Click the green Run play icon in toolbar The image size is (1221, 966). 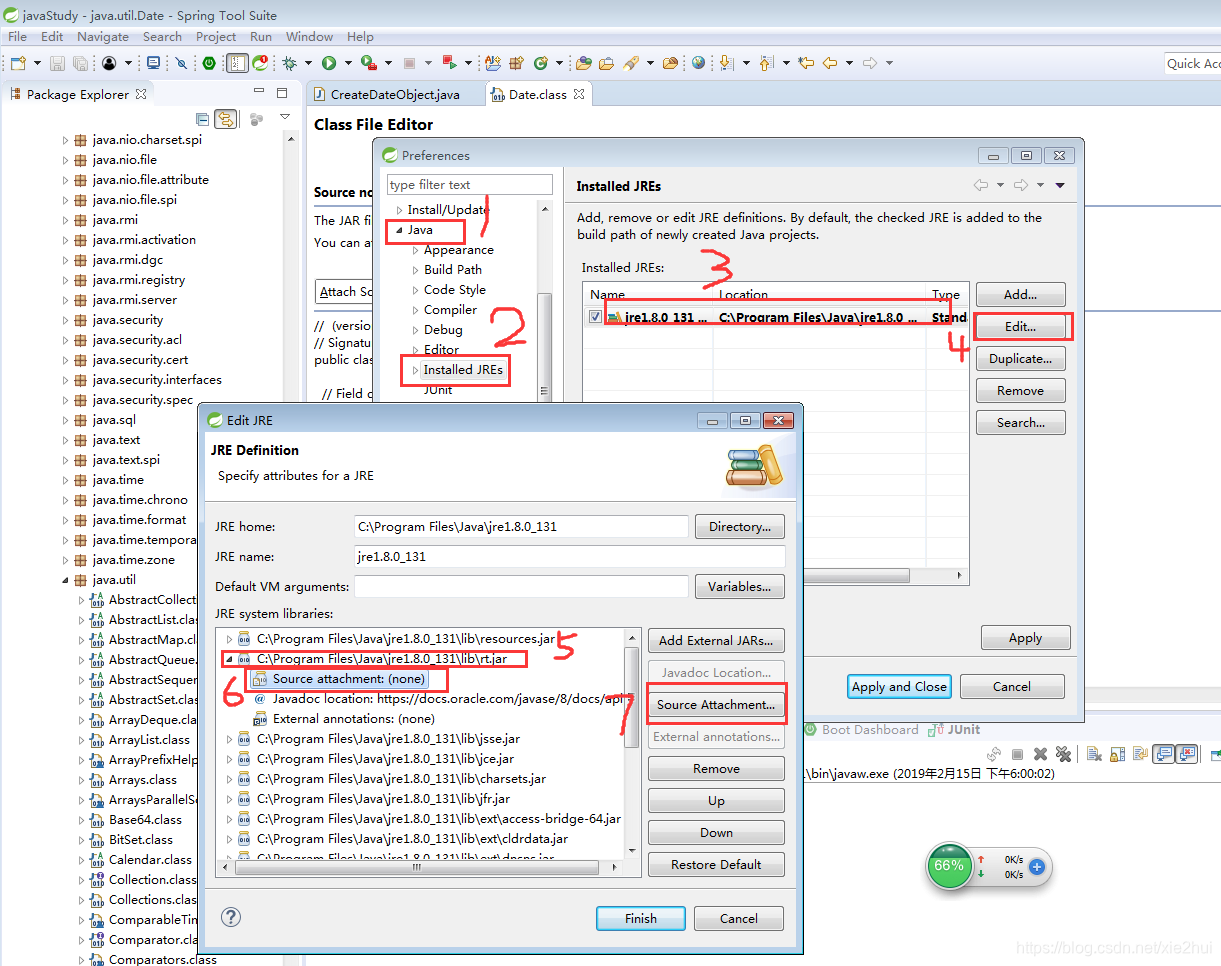tap(328, 63)
